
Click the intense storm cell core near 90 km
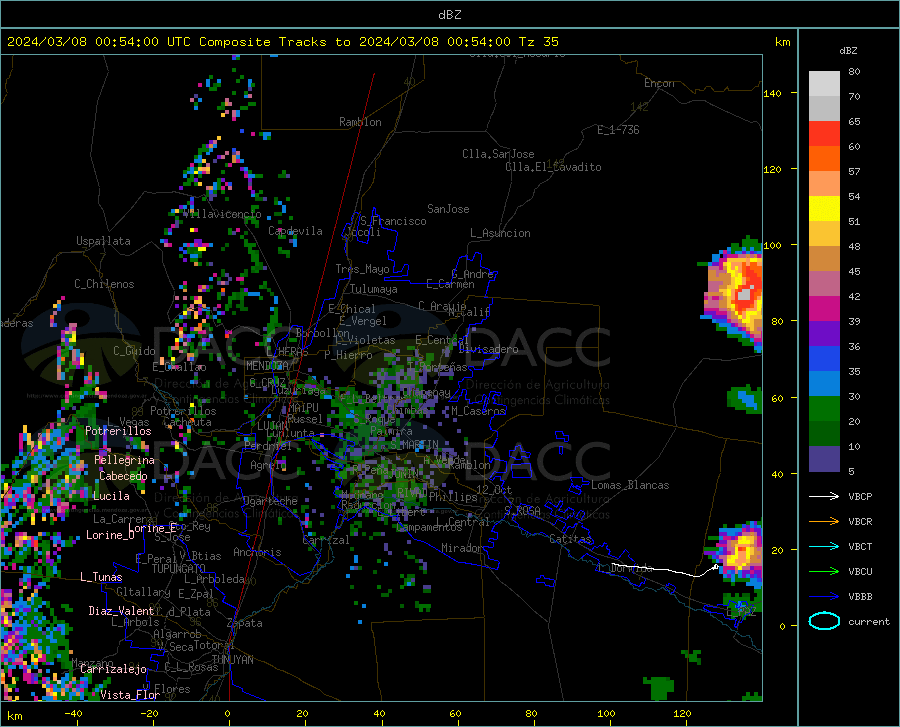point(744,294)
